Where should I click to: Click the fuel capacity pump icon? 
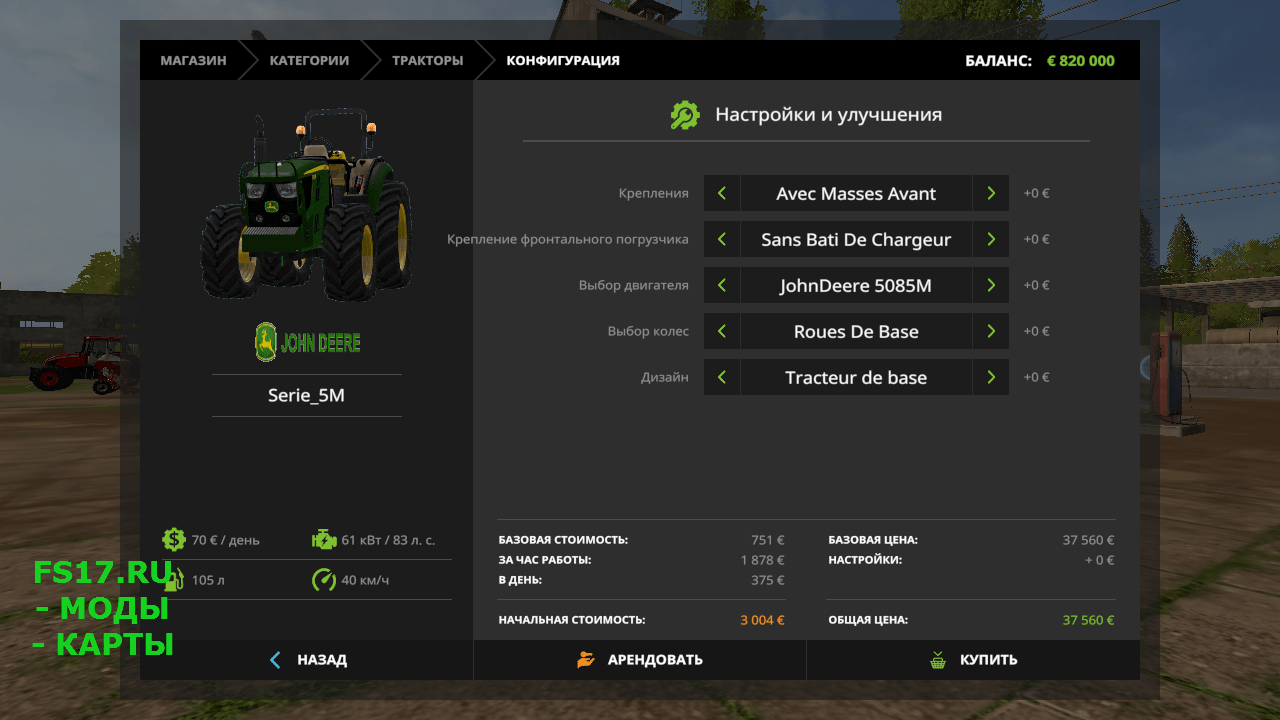click(174, 580)
